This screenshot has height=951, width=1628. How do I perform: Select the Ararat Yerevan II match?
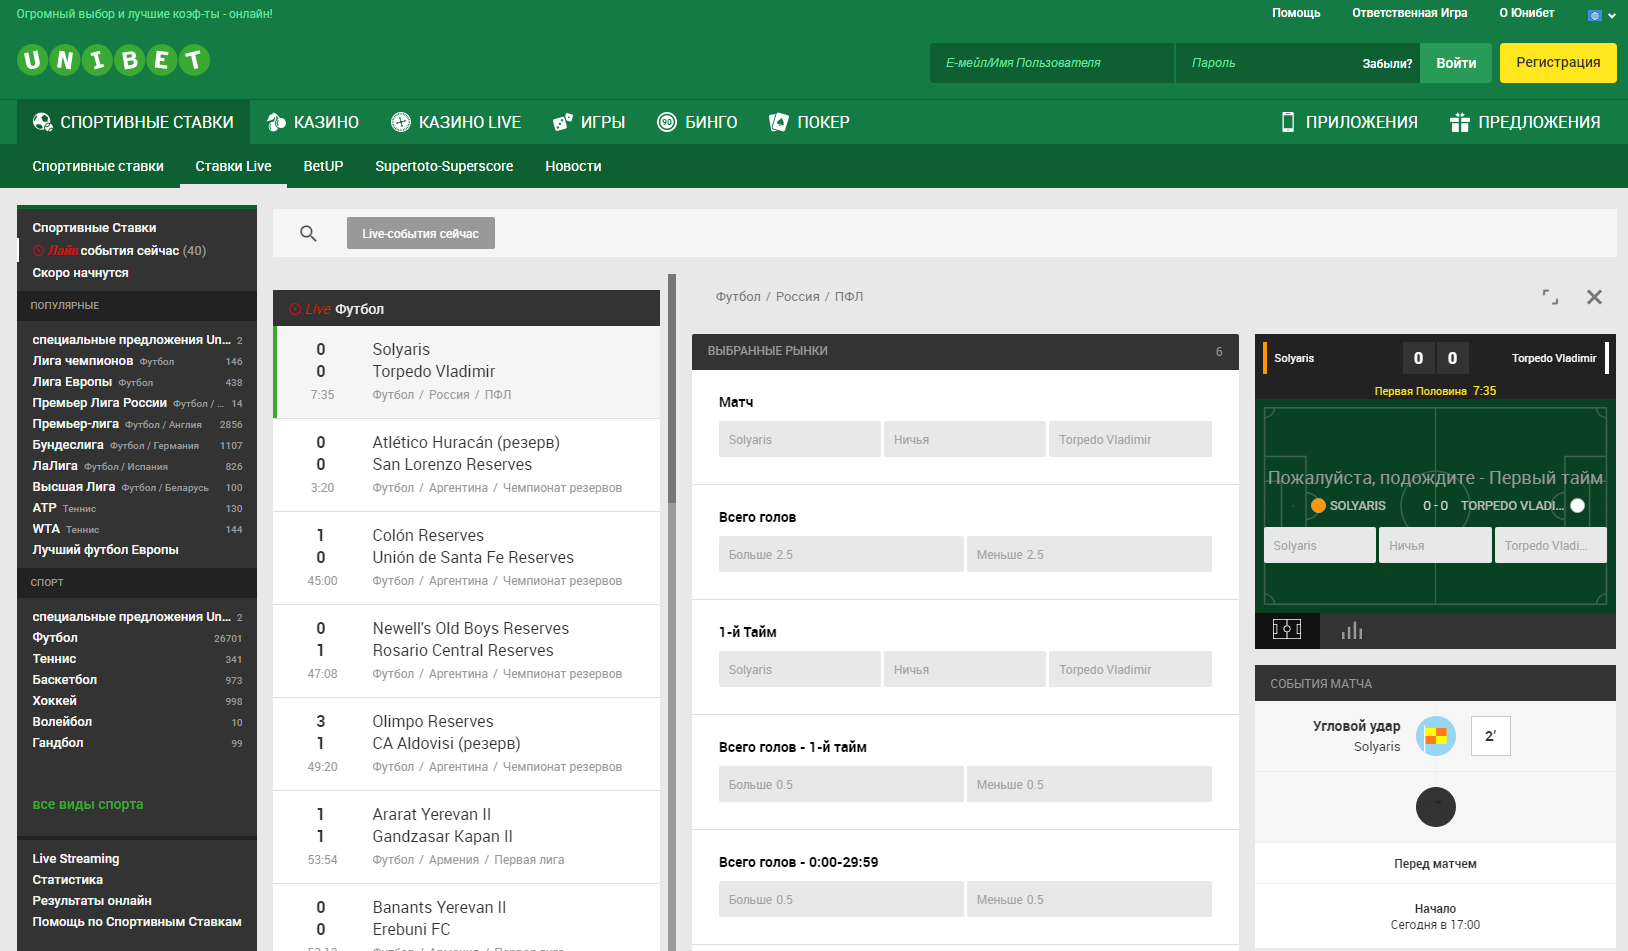pos(466,837)
